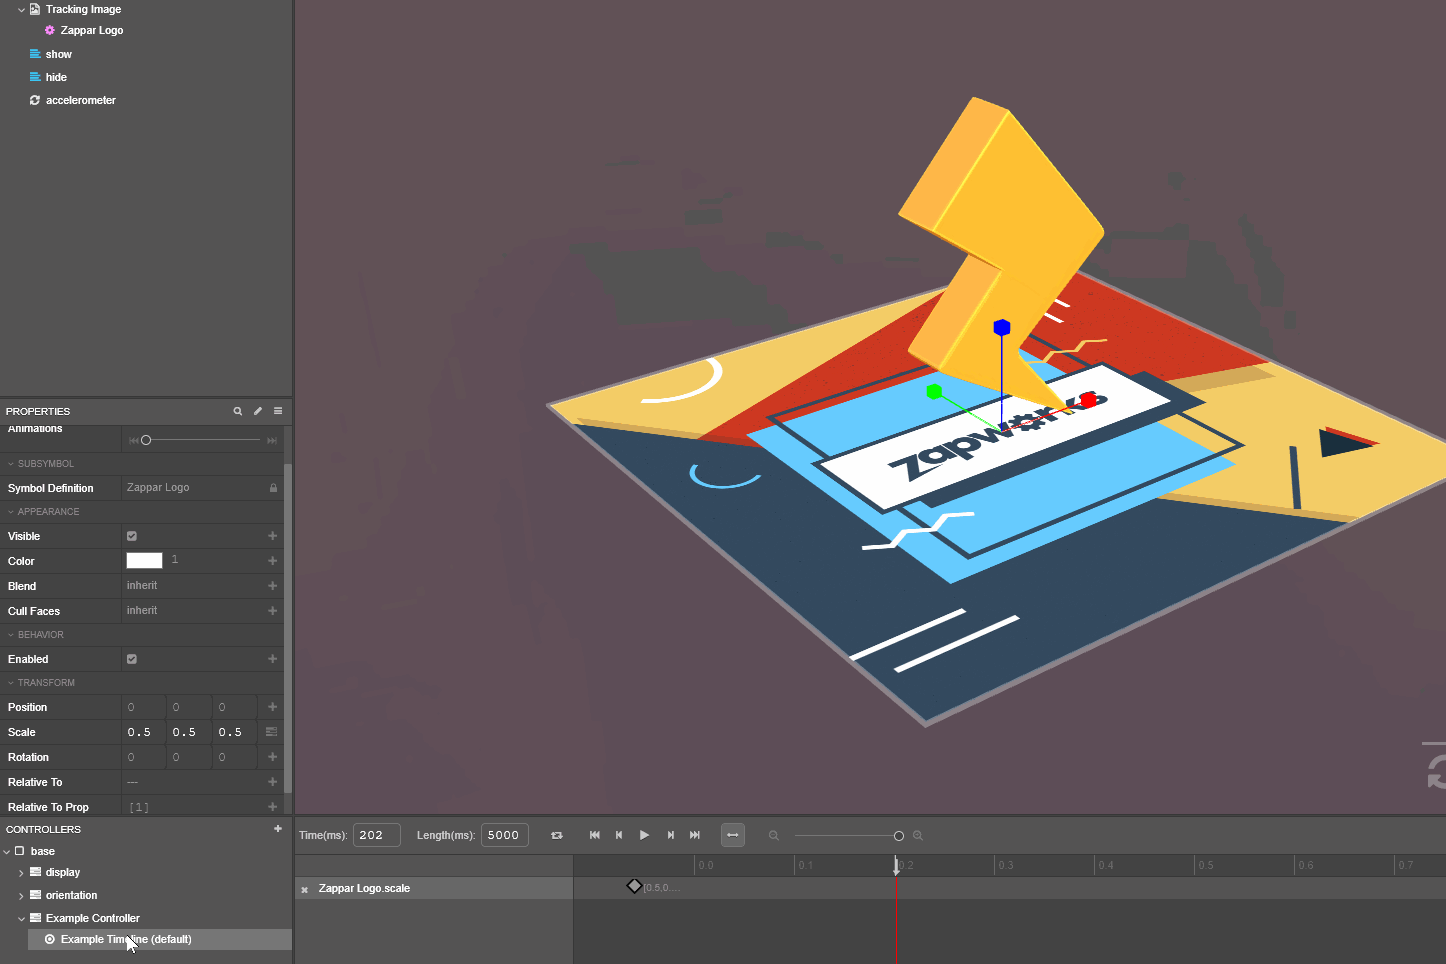Select the hide node in hierarchy
Screen dimensions: 1446x964
tap(56, 77)
